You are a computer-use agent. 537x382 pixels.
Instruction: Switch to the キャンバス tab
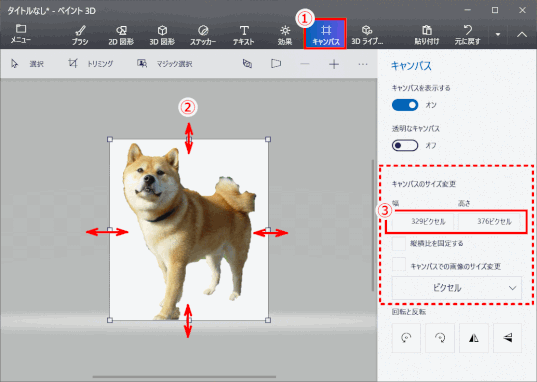click(326, 34)
